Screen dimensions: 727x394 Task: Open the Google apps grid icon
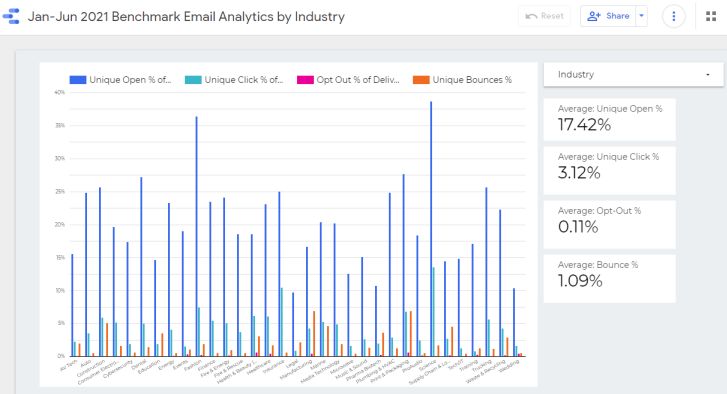point(711,16)
